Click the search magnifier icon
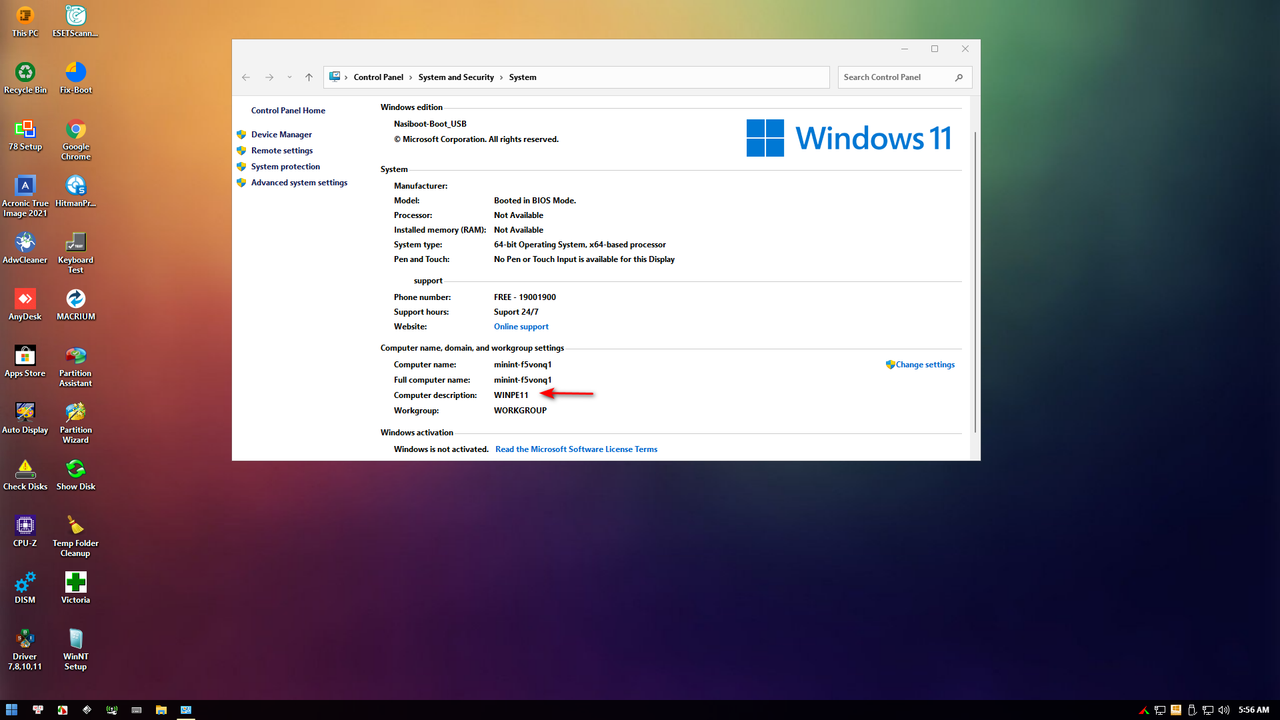 [x=959, y=77]
